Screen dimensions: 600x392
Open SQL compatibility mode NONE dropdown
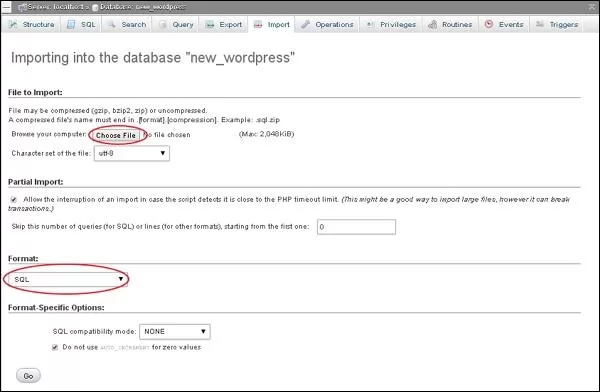coord(174,332)
